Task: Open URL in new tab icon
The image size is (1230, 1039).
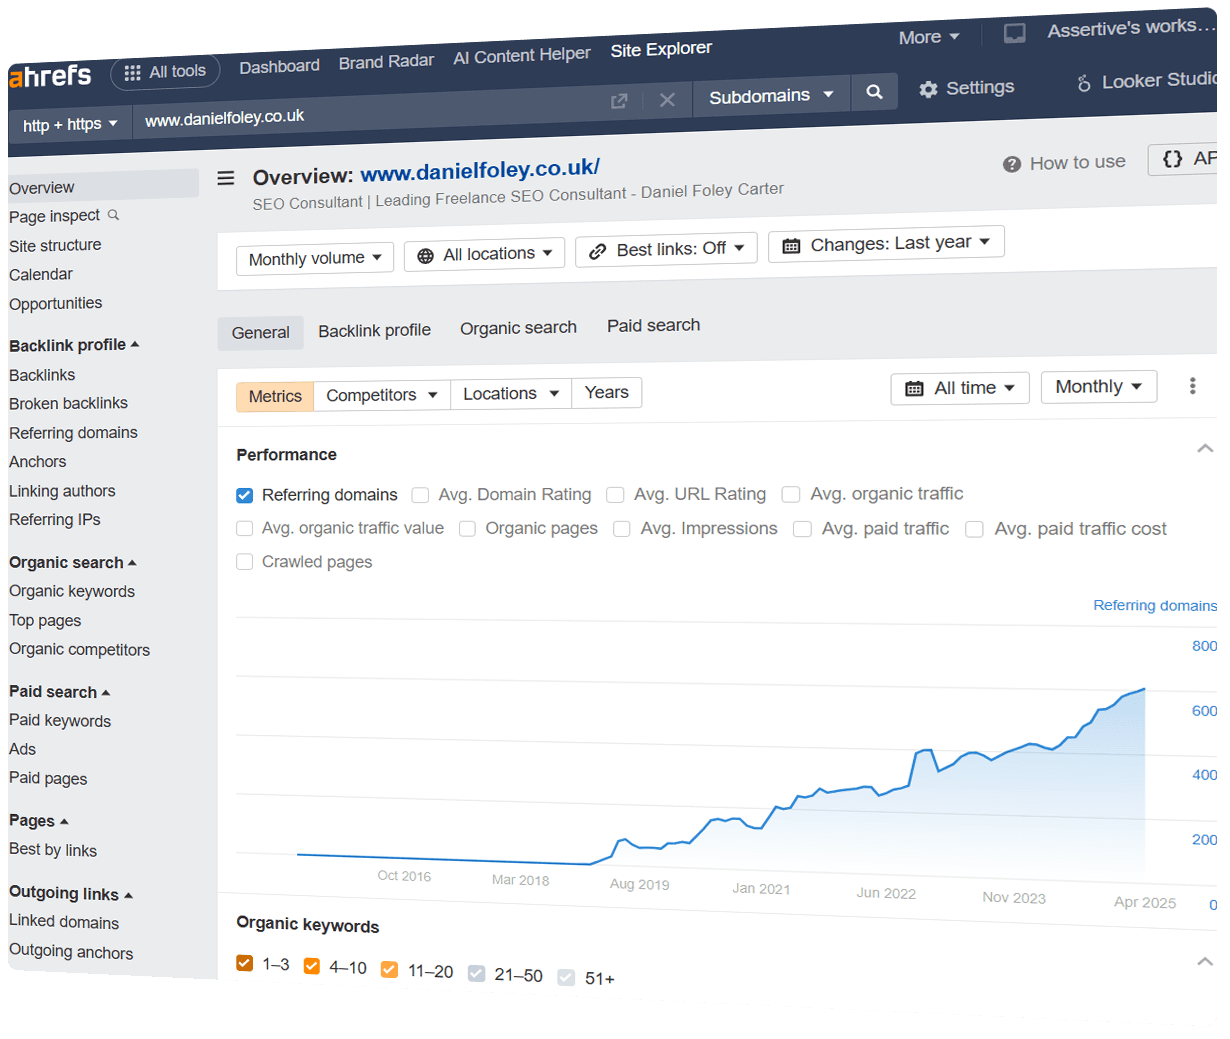Action: pos(619,101)
